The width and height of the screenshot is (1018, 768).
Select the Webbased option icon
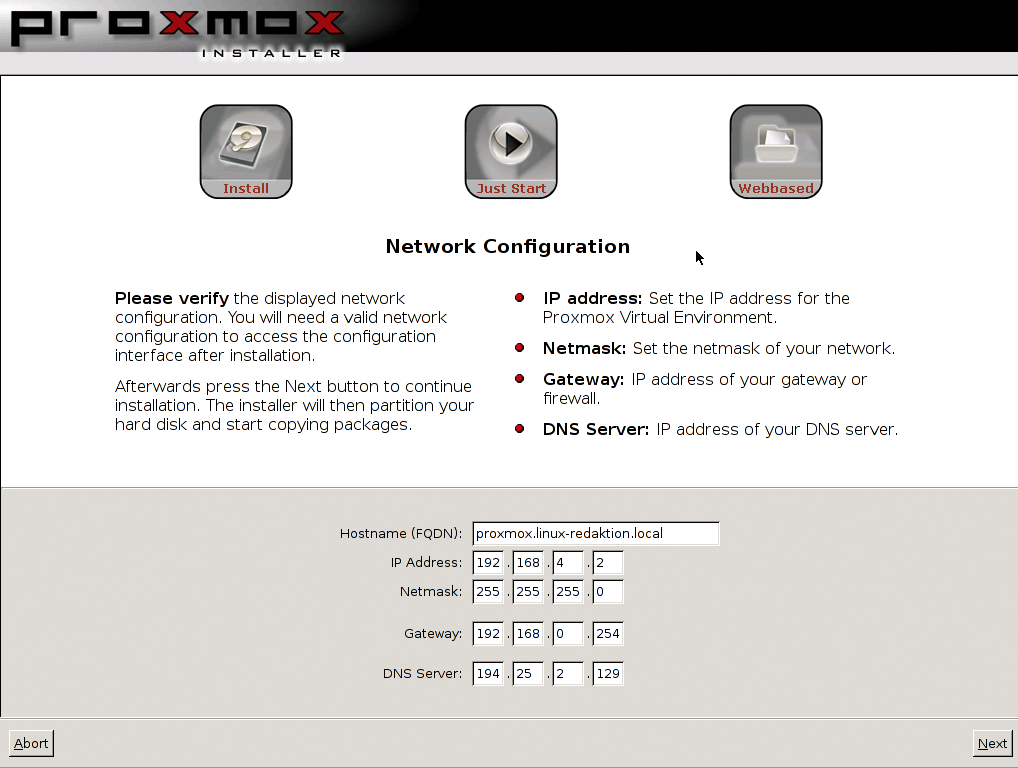pos(776,150)
